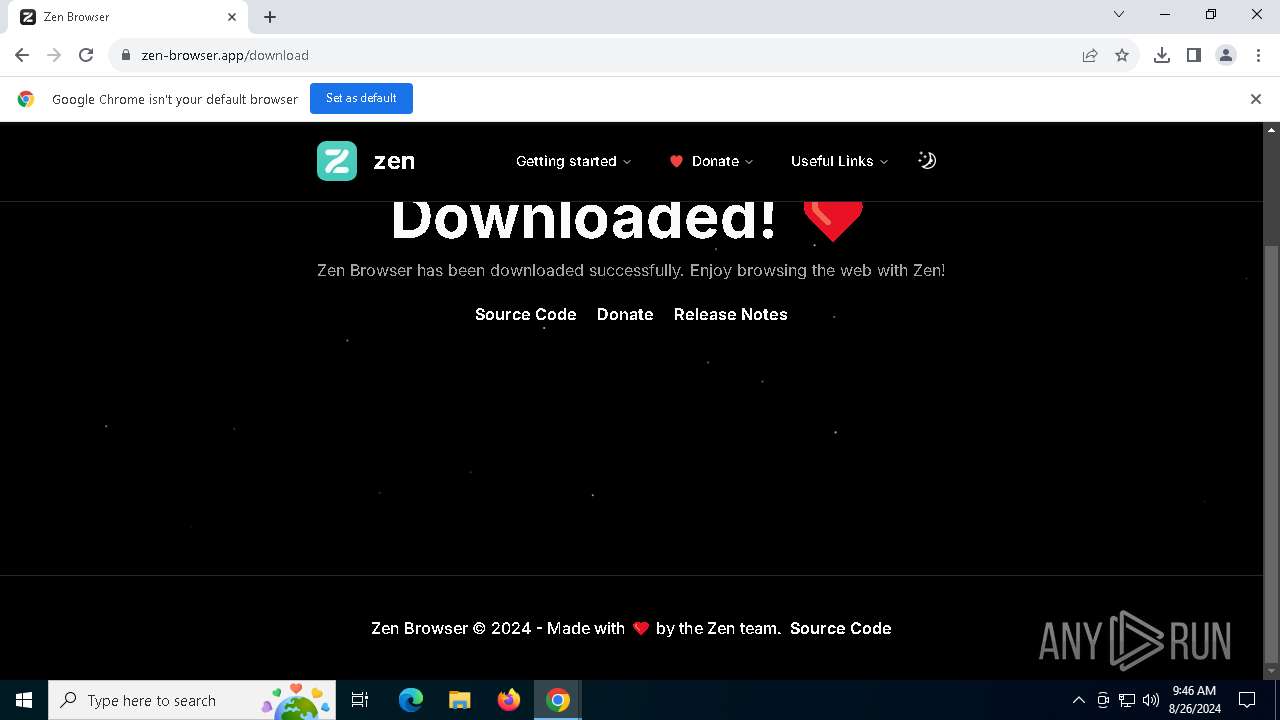Click the Set as default button
Screen dimensions: 1280x720
(361, 98)
